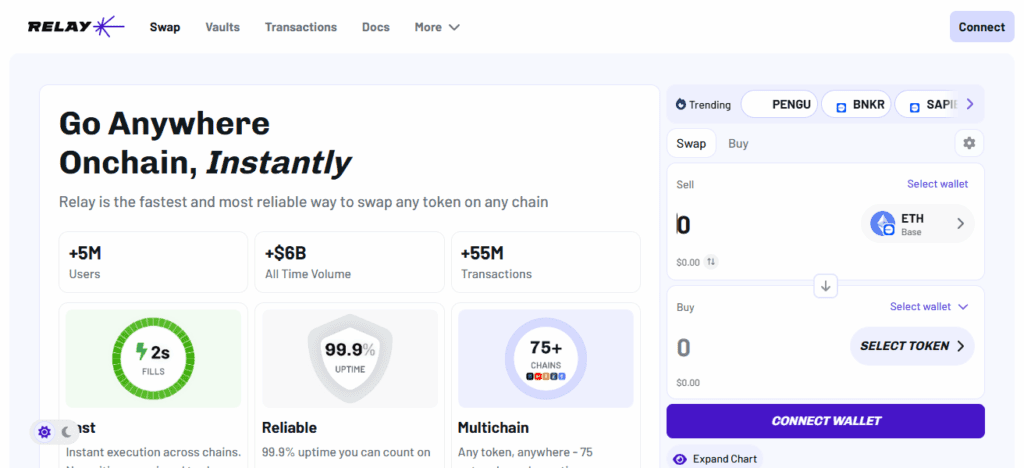Open the More dropdown in navigation

pos(437,27)
